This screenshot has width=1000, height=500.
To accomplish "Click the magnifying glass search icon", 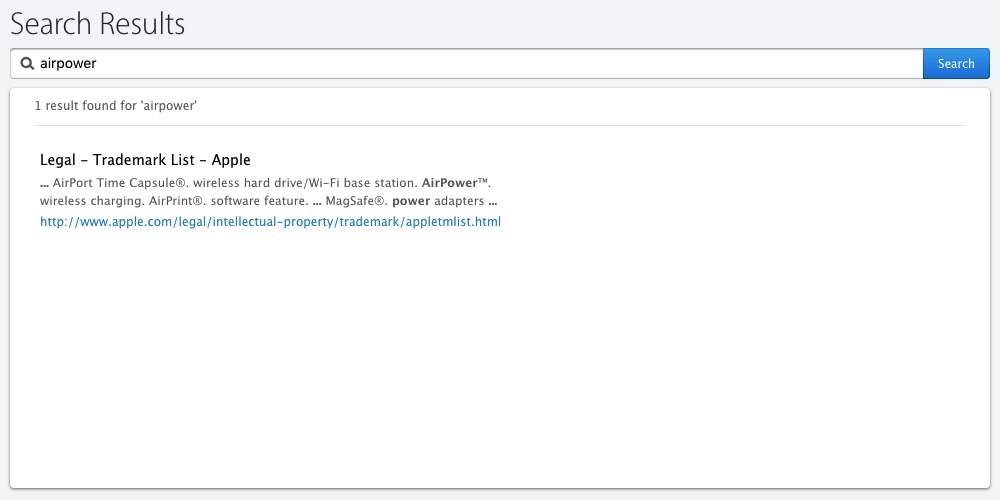I will (27, 64).
